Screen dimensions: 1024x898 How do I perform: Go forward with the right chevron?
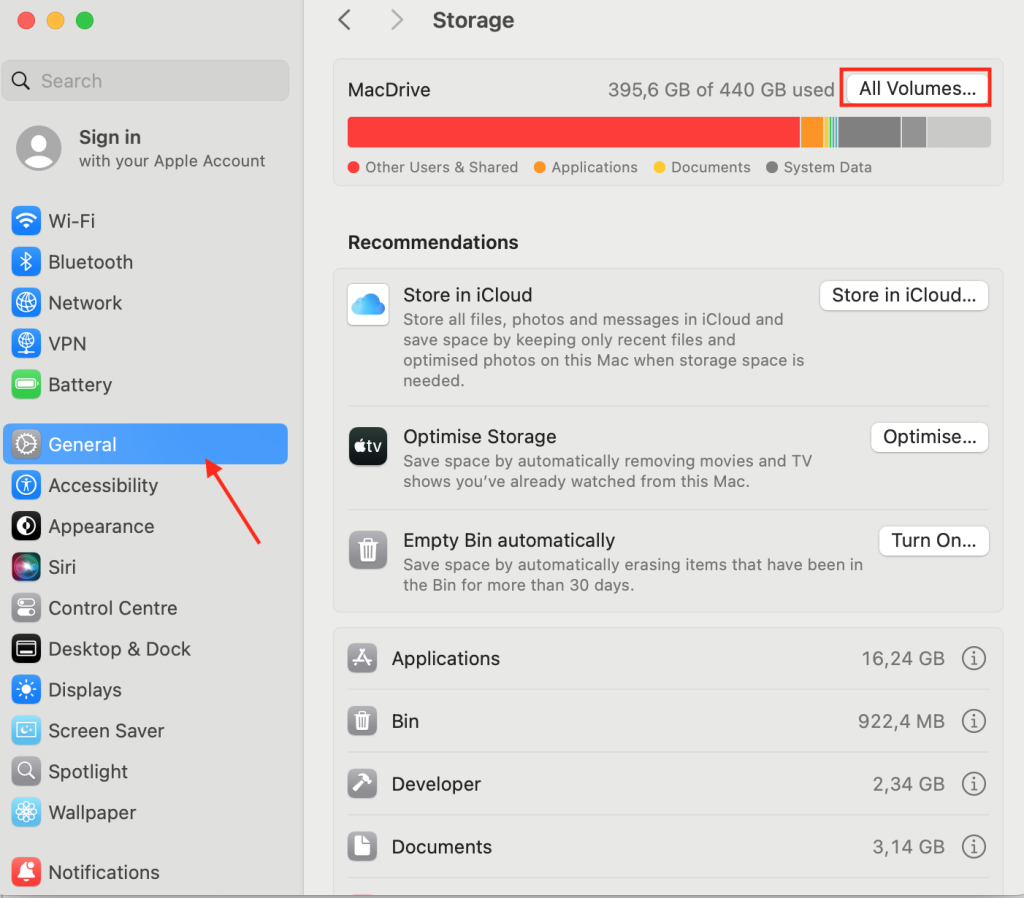[x=396, y=20]
